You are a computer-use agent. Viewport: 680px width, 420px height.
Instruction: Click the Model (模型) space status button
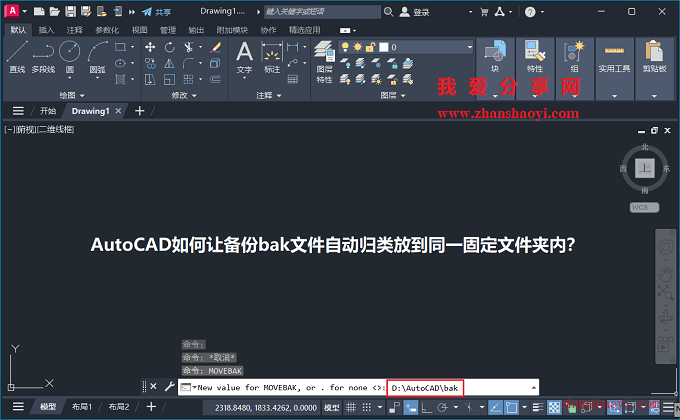332,407
